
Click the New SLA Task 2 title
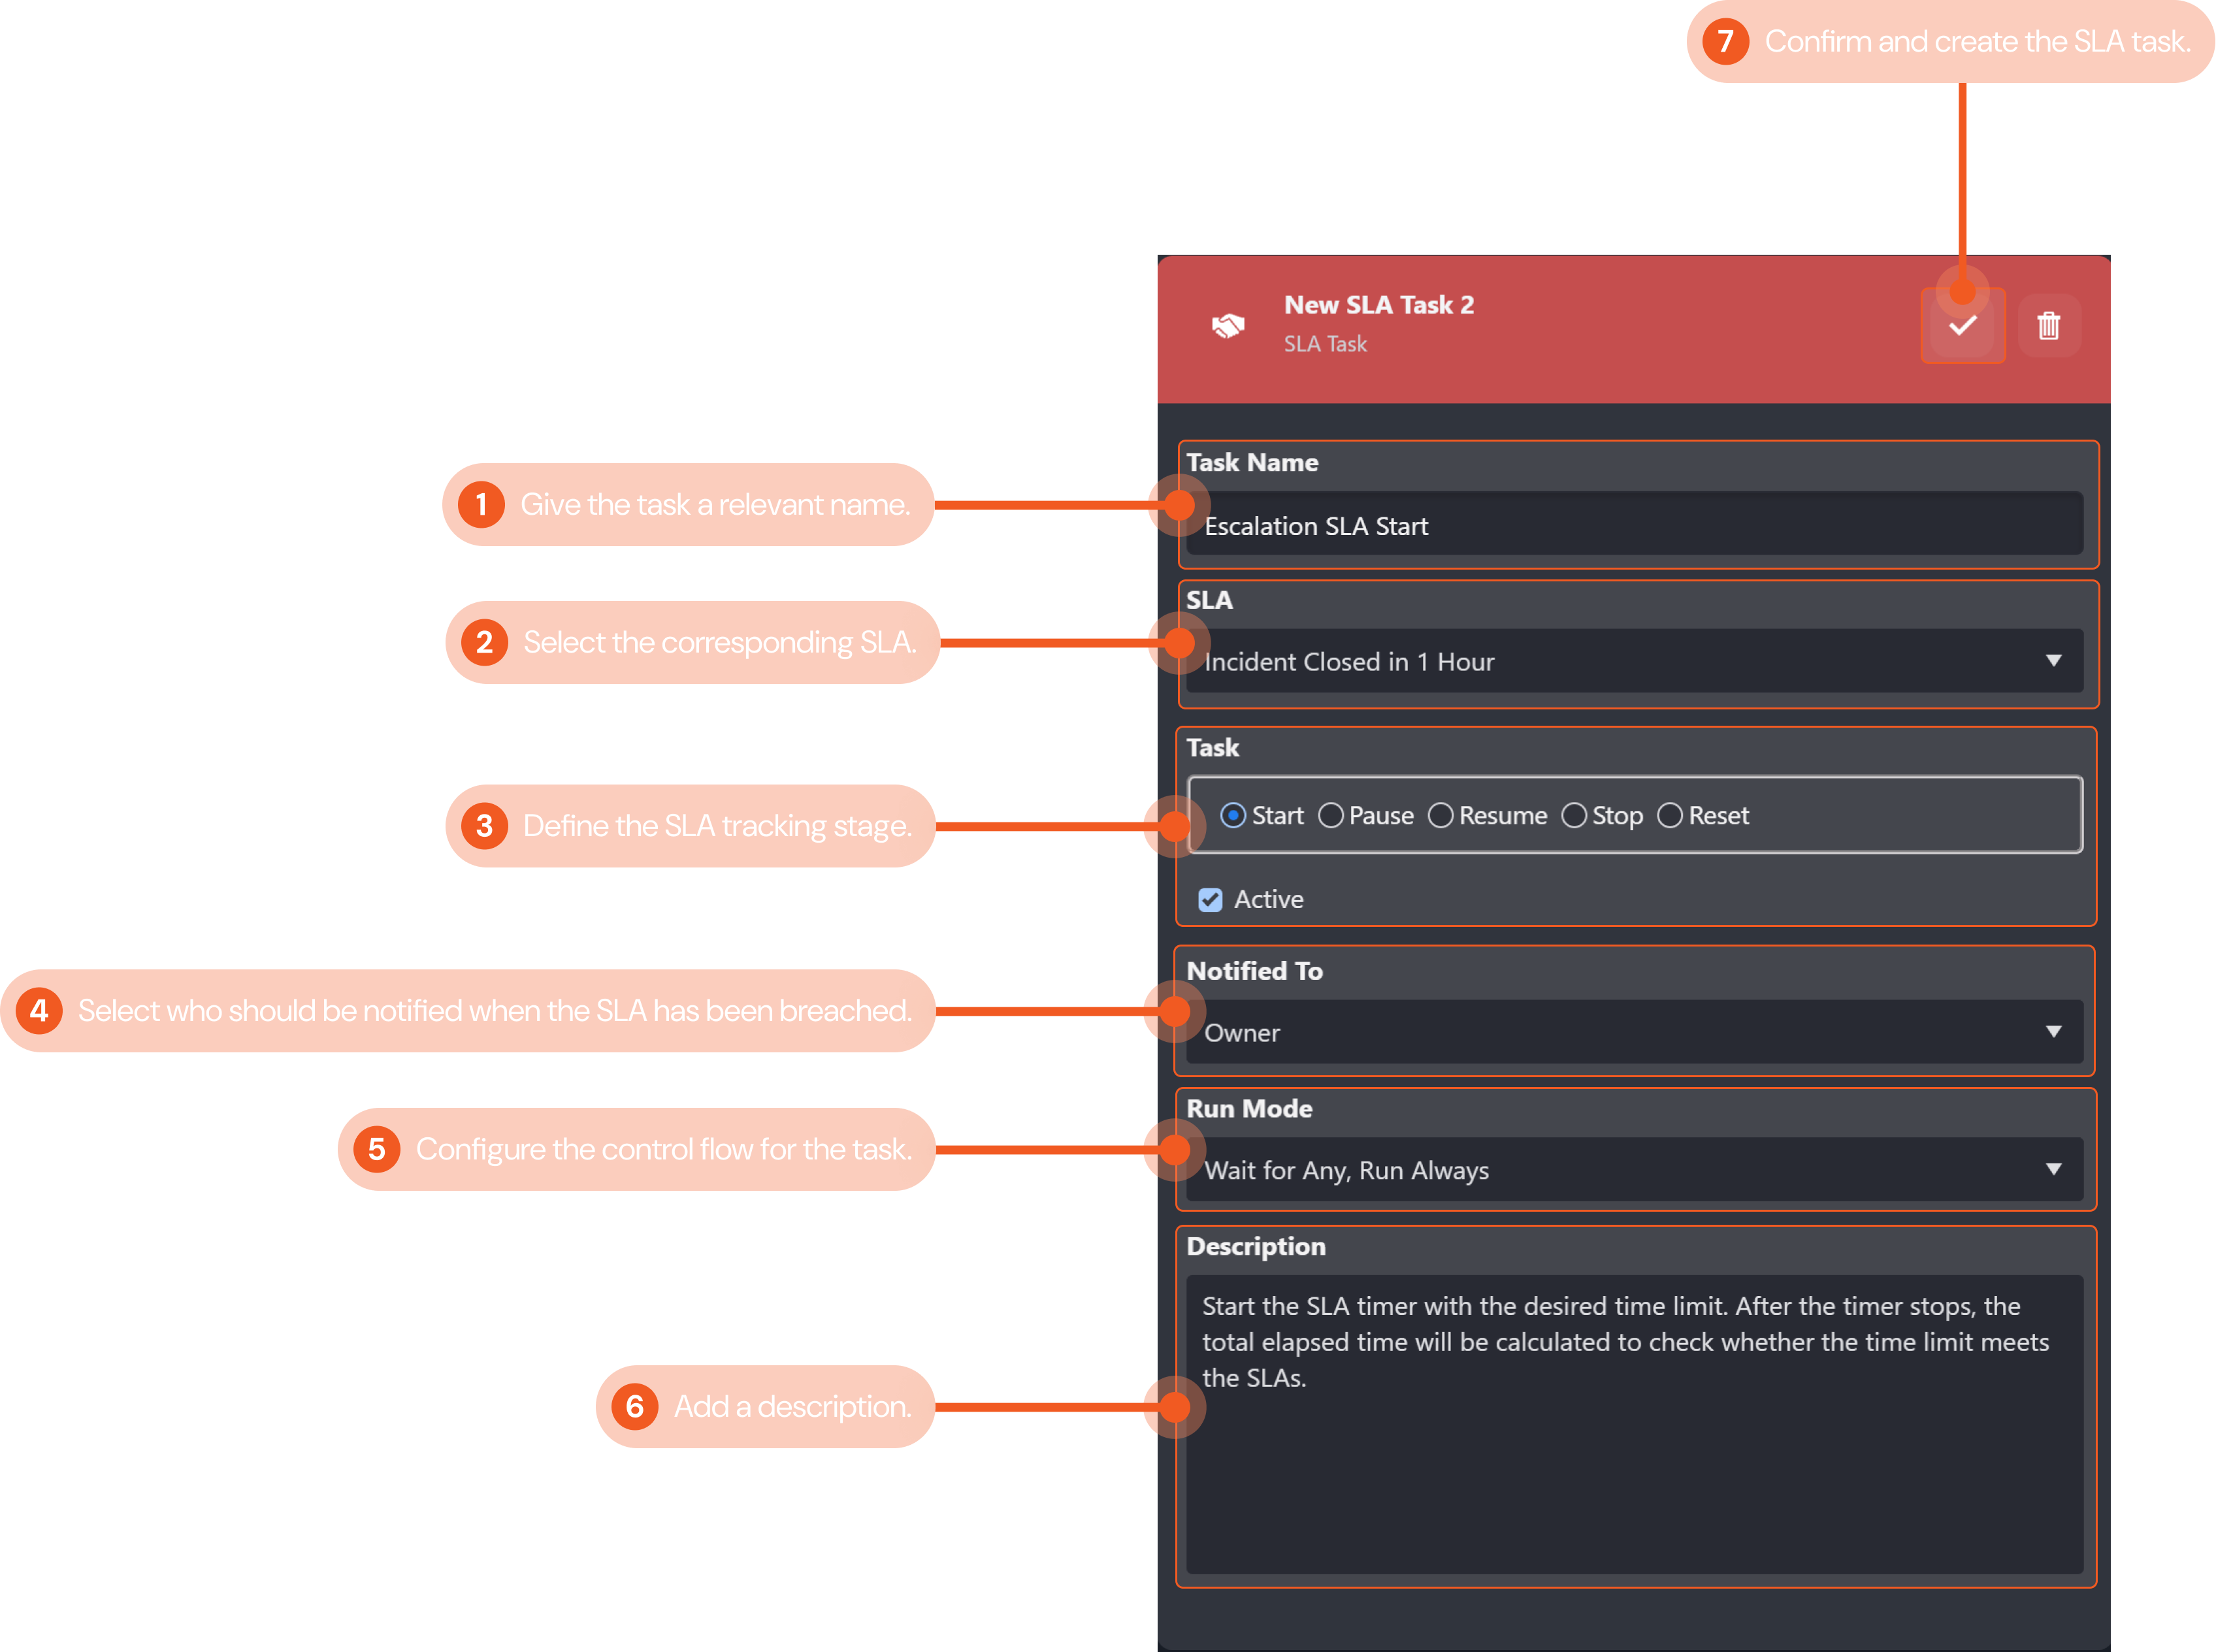(x=1378, y=305)
